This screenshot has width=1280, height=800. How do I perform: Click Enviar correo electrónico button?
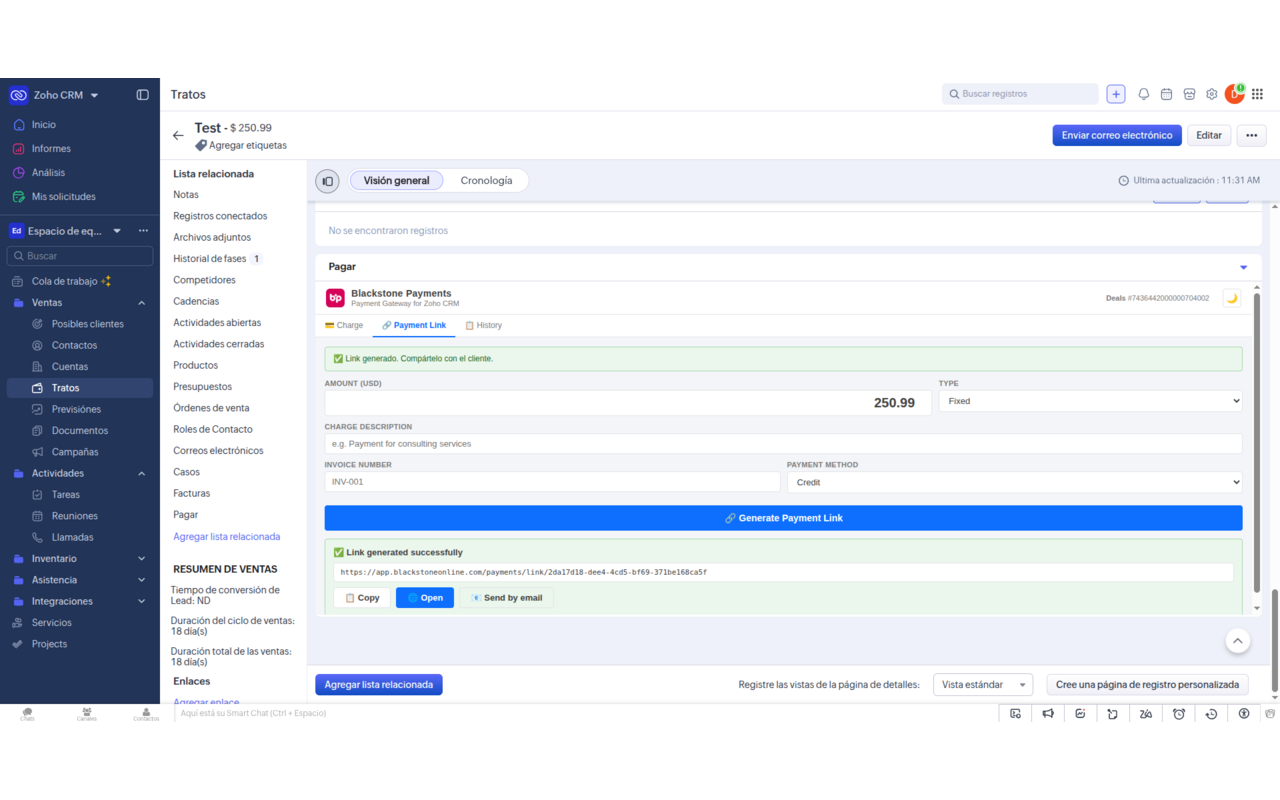coord(1117,135)
